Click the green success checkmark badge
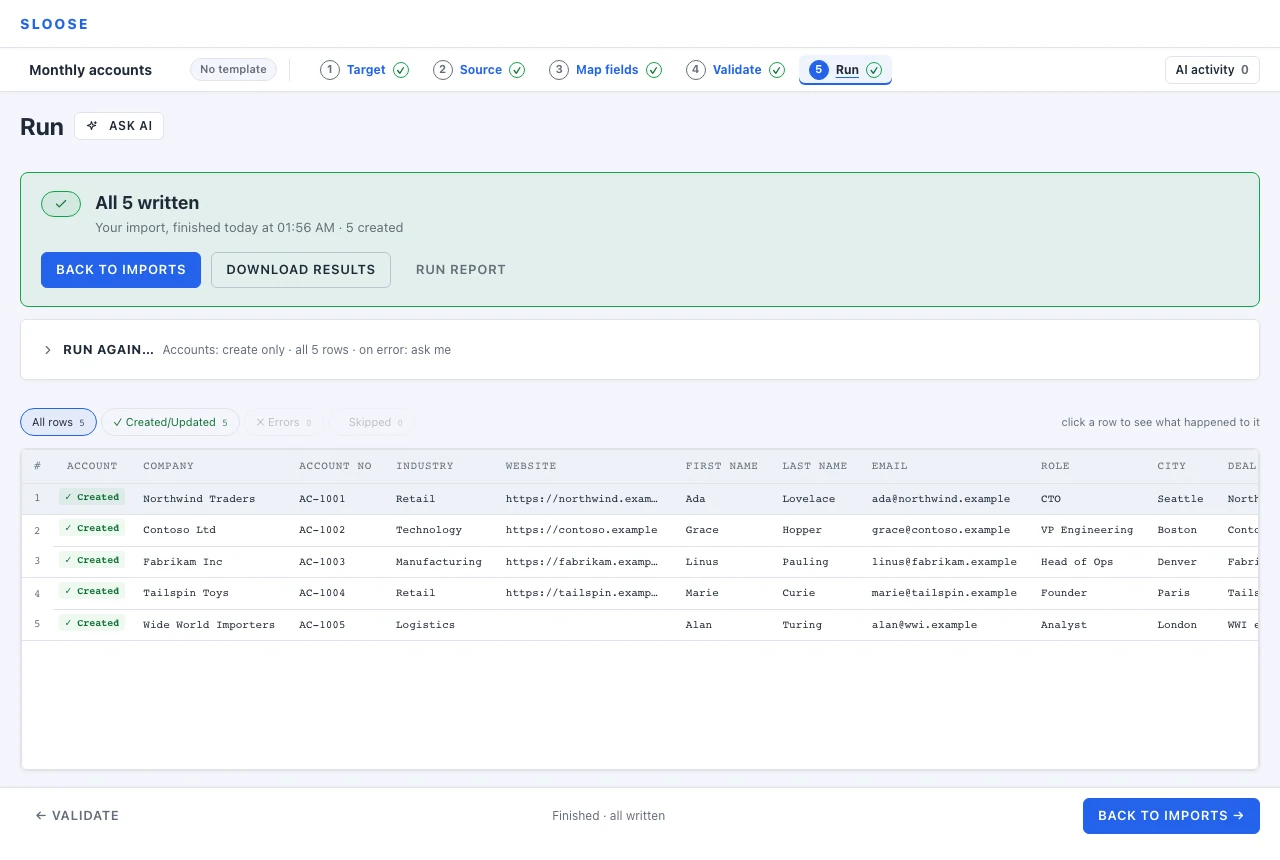The image size is (1280, 860). [61, 203]
